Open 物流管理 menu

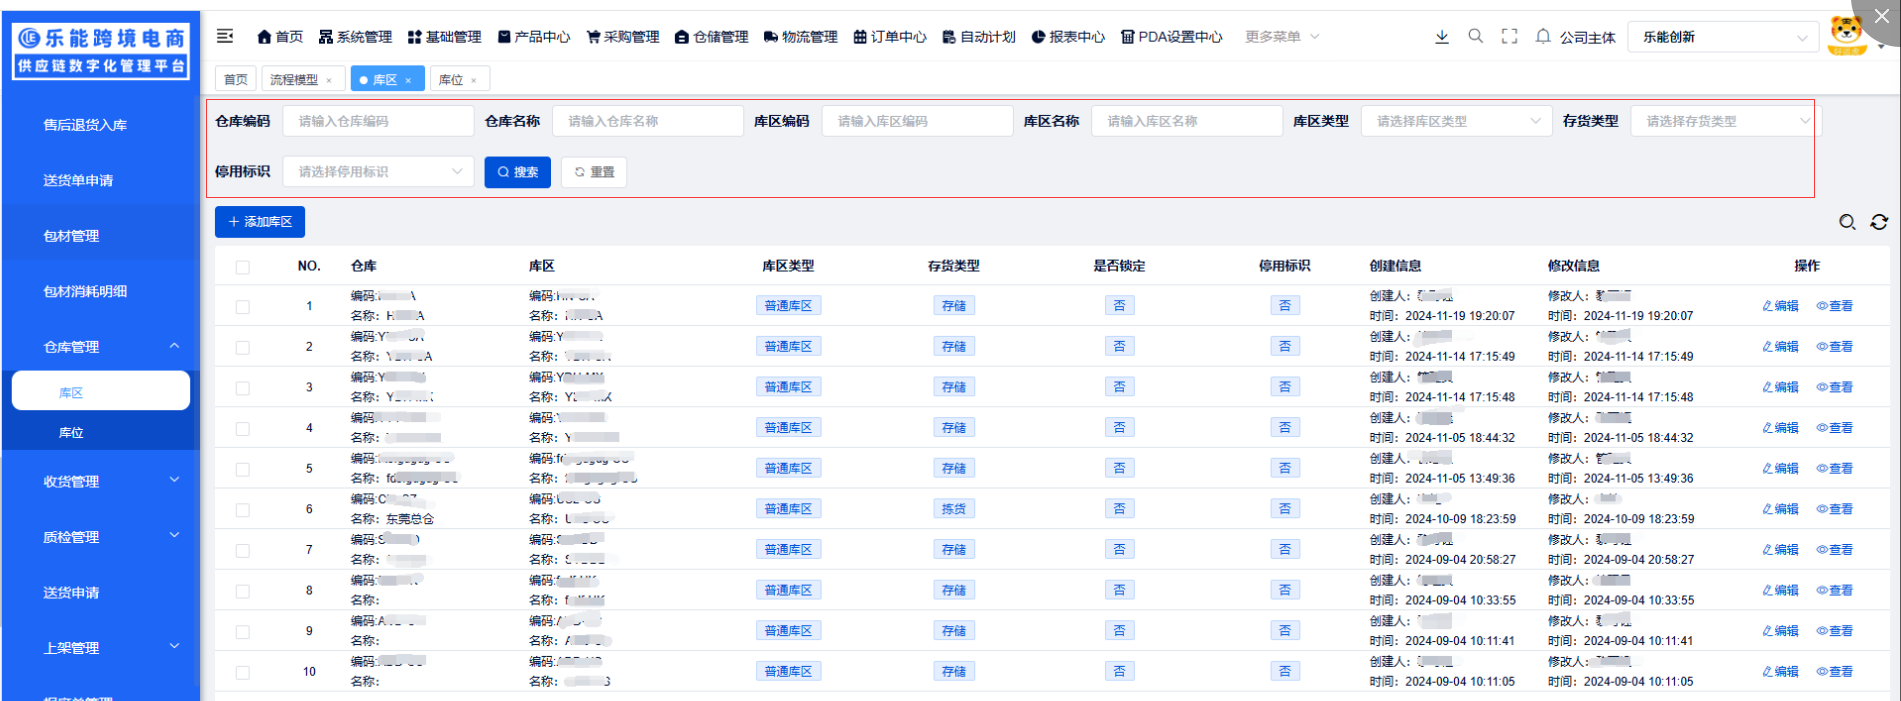pyautogui.click(x=801, y=37)
